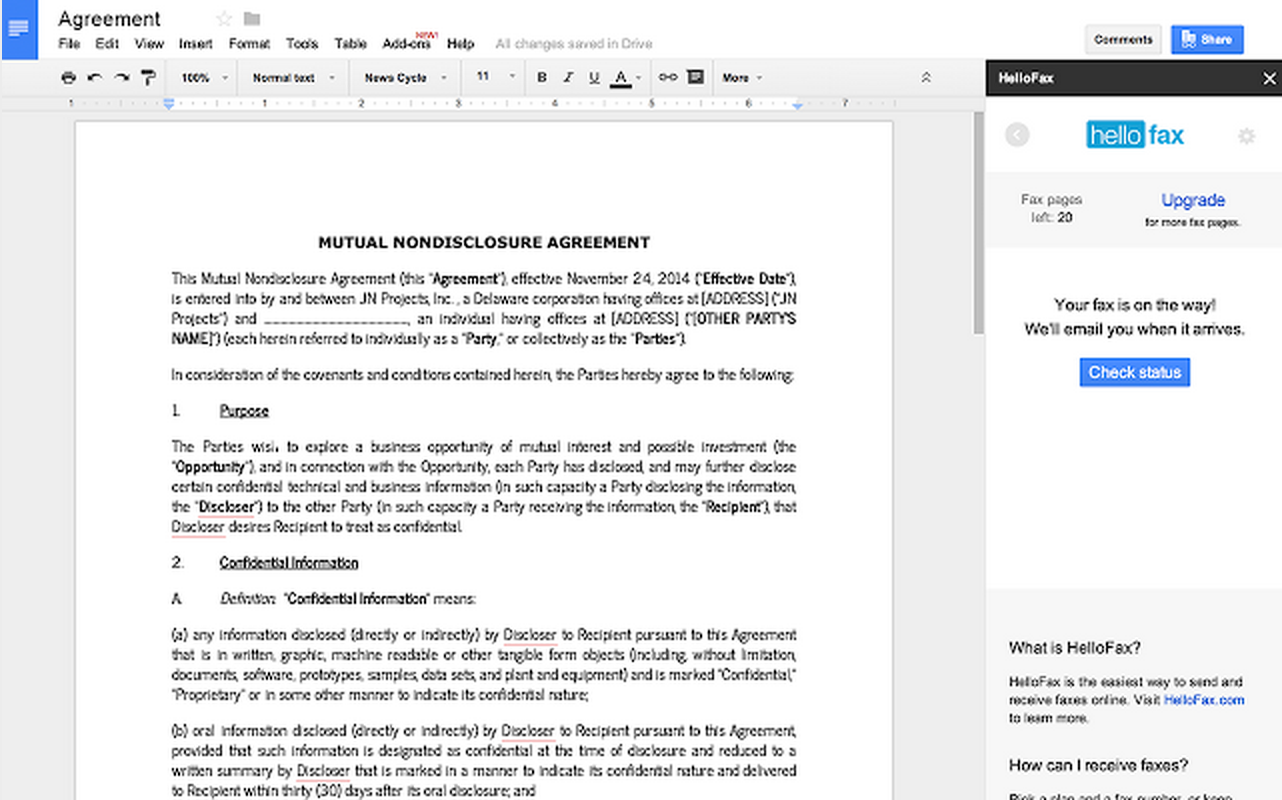
Task: Open the File menu
Action: [x=69, y=44]
